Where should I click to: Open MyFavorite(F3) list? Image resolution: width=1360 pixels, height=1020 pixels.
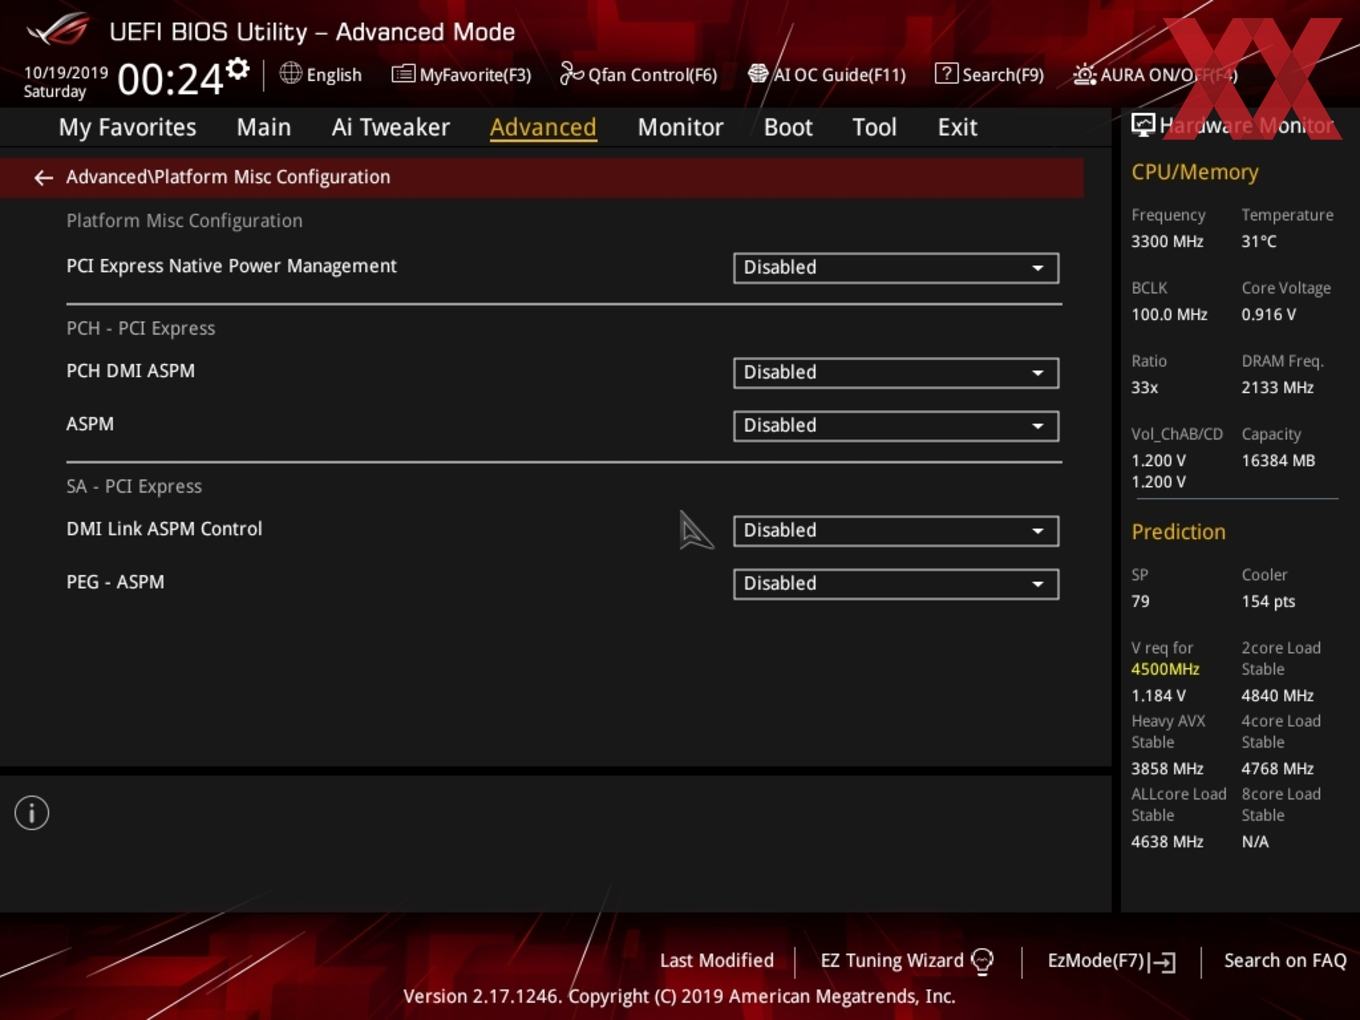461,75
